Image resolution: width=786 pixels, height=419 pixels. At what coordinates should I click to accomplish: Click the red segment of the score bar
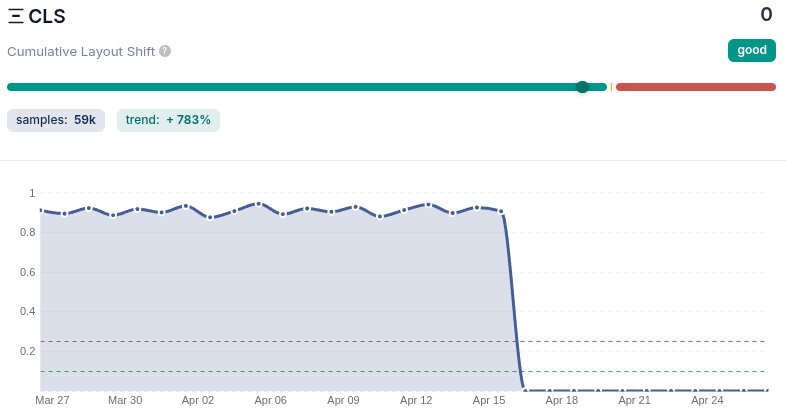point(695,87)
